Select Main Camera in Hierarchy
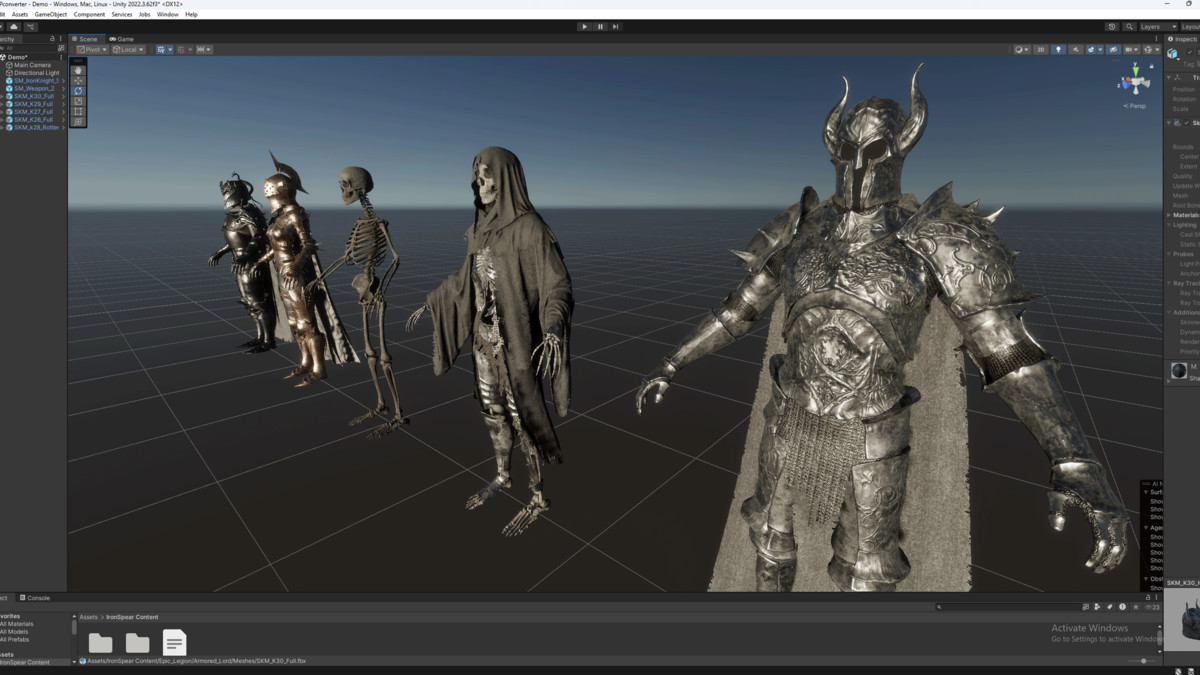1200x675 pixels. pos(32,65)
